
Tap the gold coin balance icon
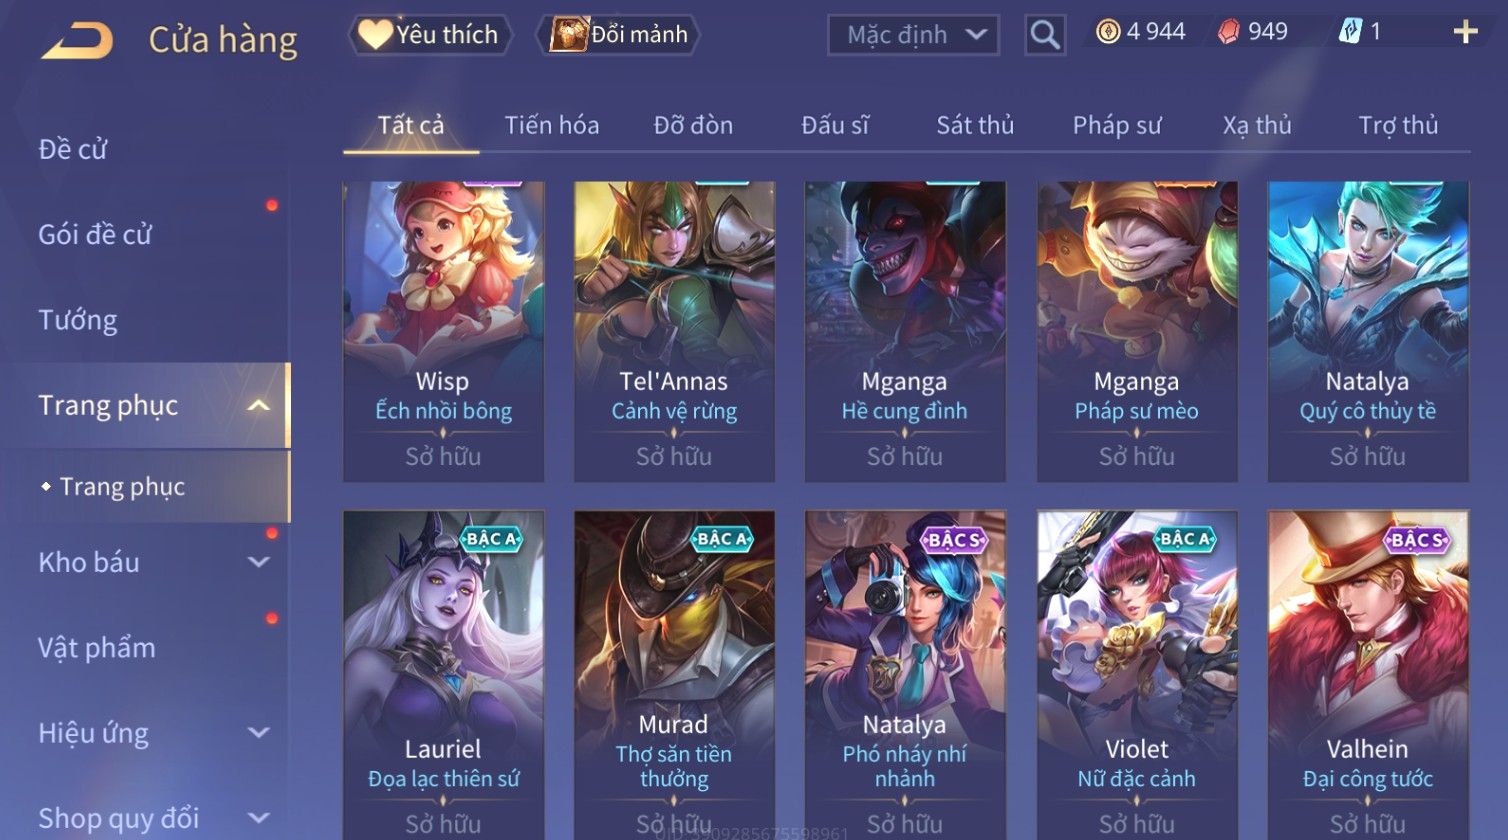click(x=1108, y=32)
